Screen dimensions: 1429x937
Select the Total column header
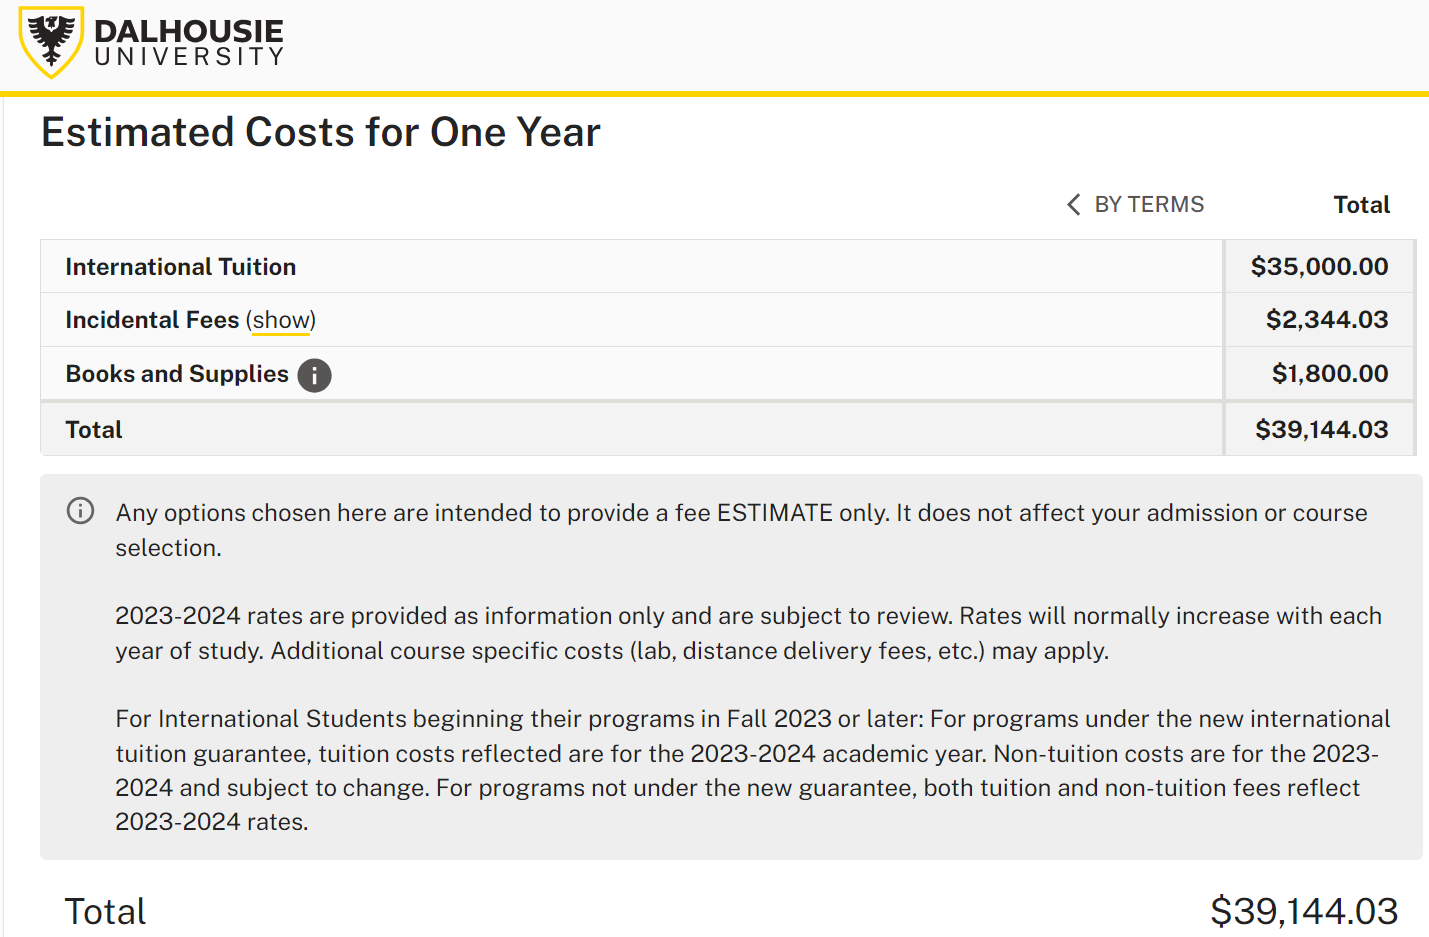1361,205
